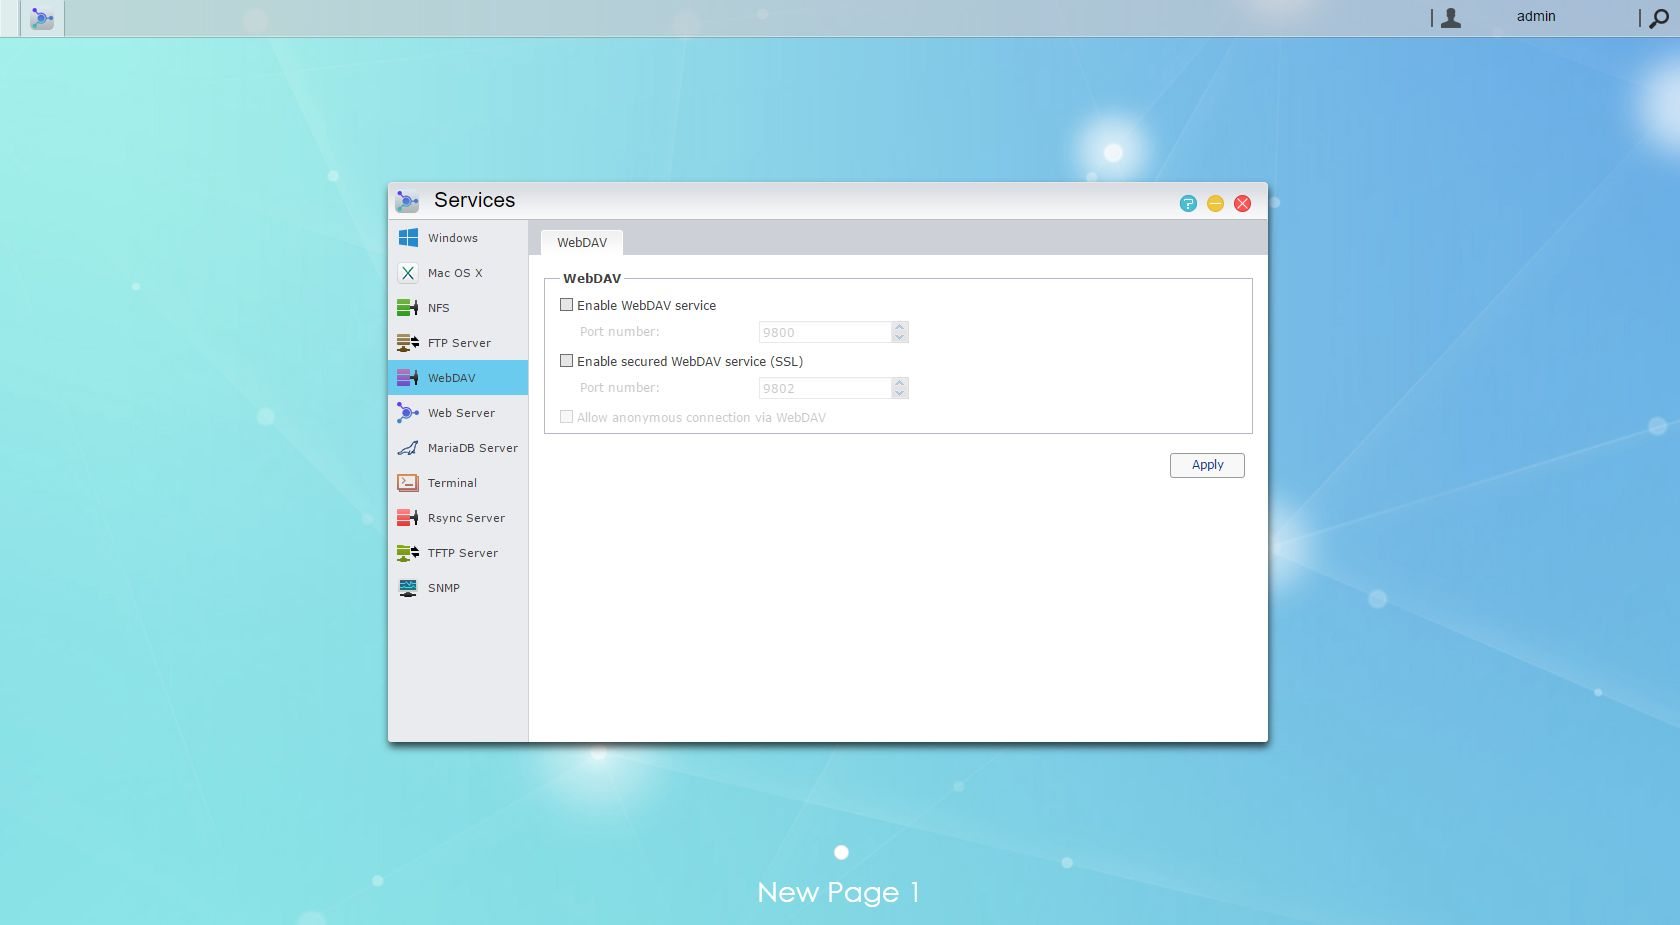Enable WebDAV service checkbox
Screen dimensions: 1680x925
coord(567,305)
